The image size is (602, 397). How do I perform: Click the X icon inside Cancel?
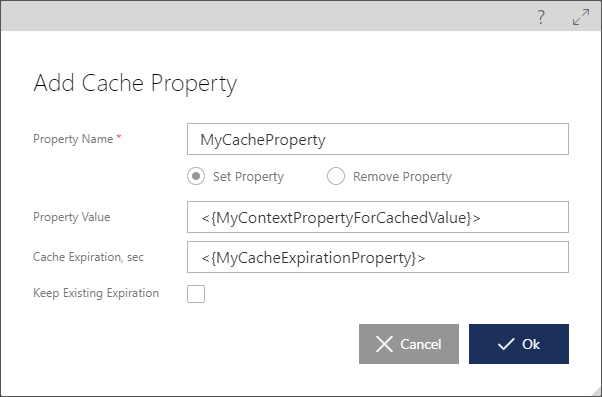(x=384, y=344)
